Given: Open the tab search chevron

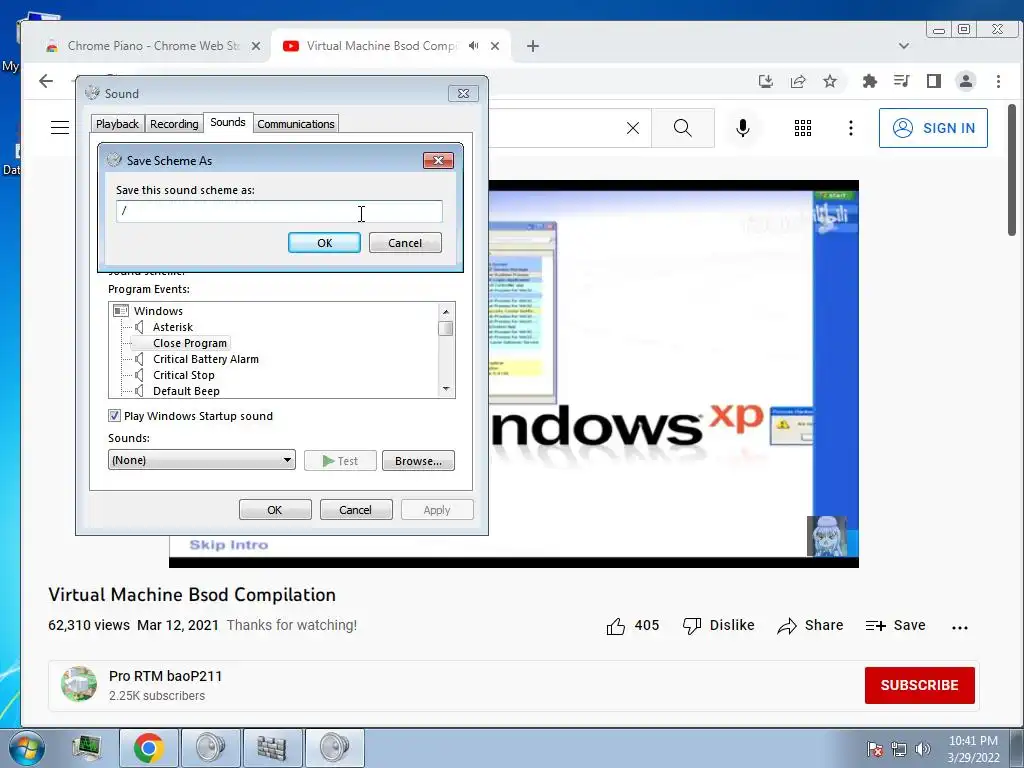Looking at the screenshot, I should pyautogui.click(x=904, y=46).
